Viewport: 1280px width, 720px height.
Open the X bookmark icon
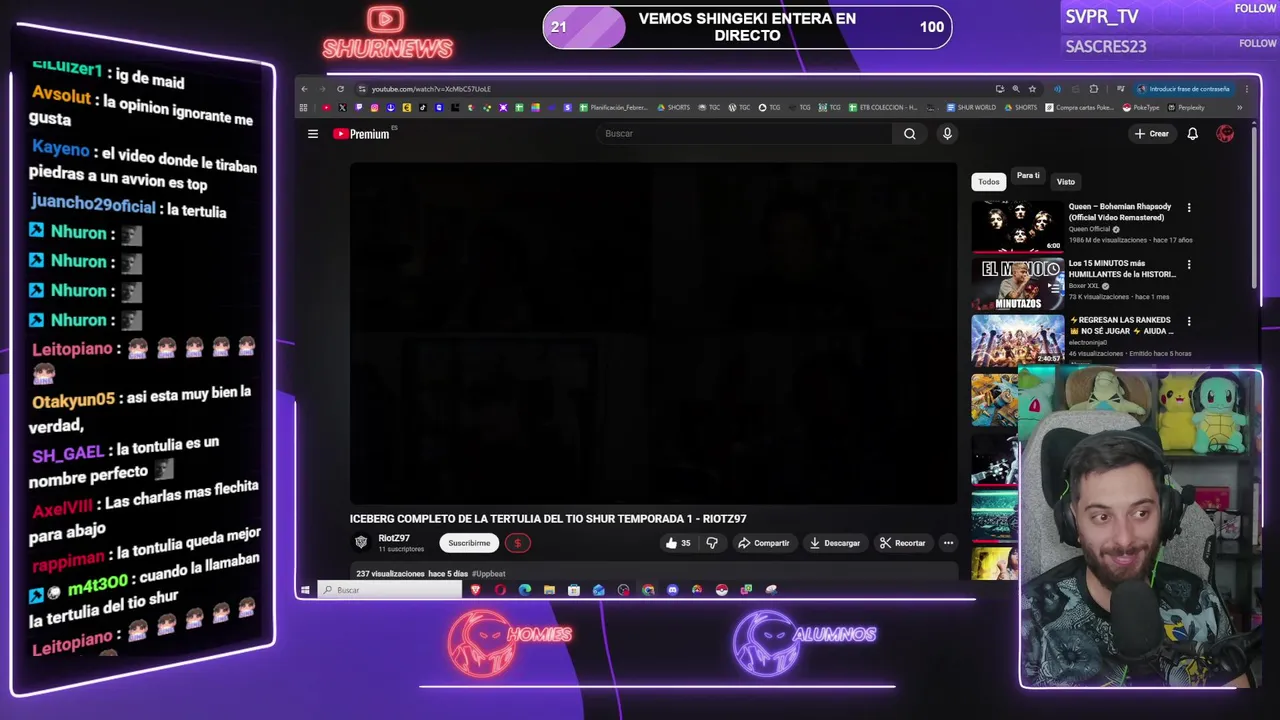[x=343, y=108]
